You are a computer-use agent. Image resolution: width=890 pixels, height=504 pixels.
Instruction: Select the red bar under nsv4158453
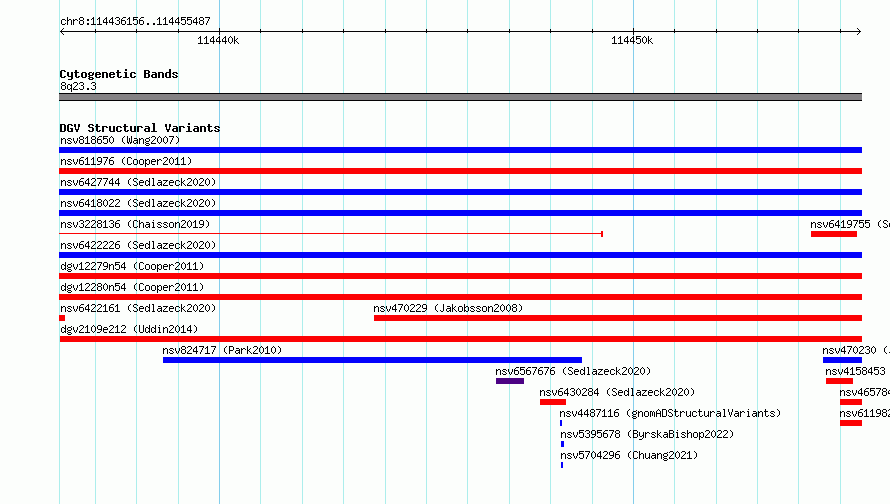click(x=839, y=381)
